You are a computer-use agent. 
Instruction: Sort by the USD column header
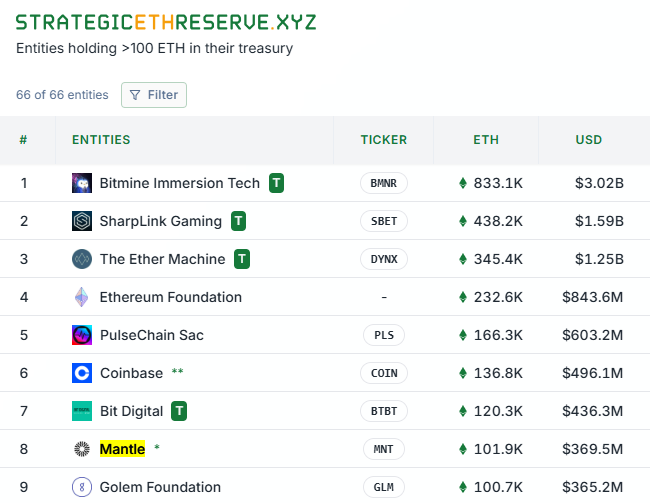(x=589, y=140)
